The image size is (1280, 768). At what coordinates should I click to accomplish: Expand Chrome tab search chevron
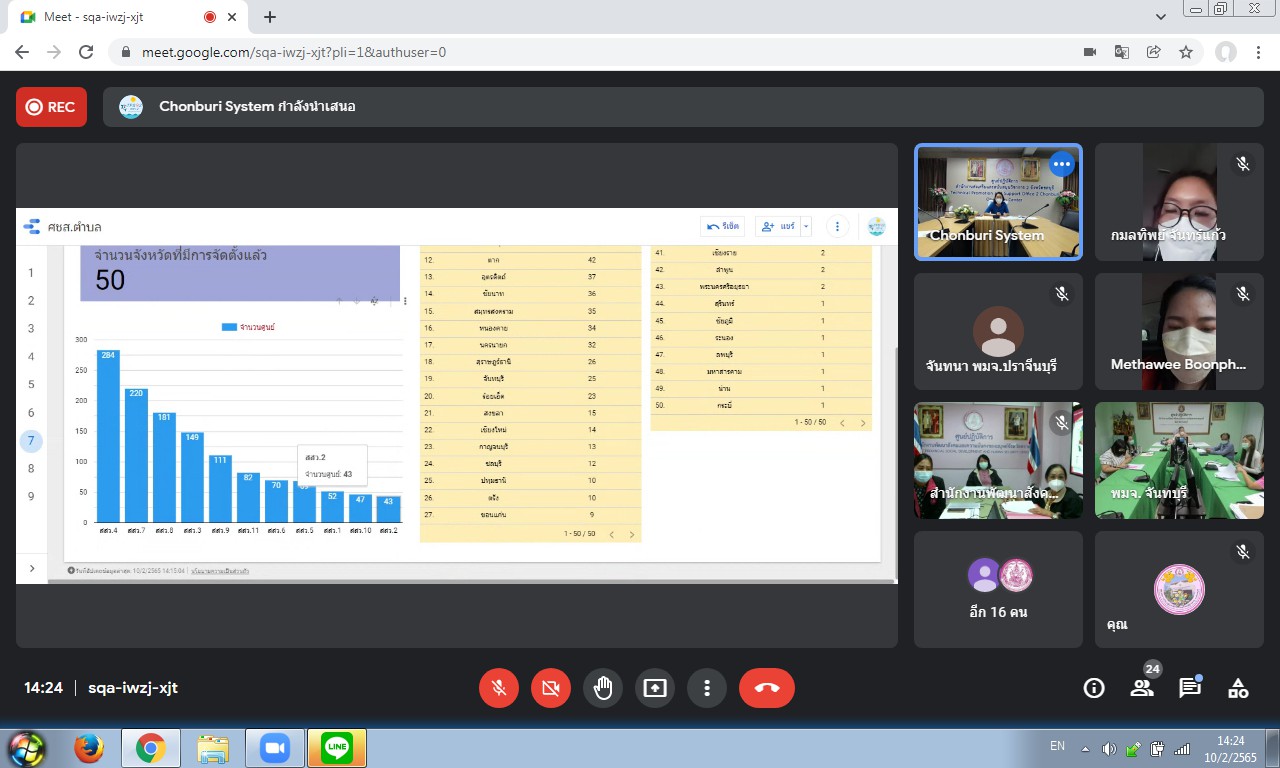(1161, 17)
